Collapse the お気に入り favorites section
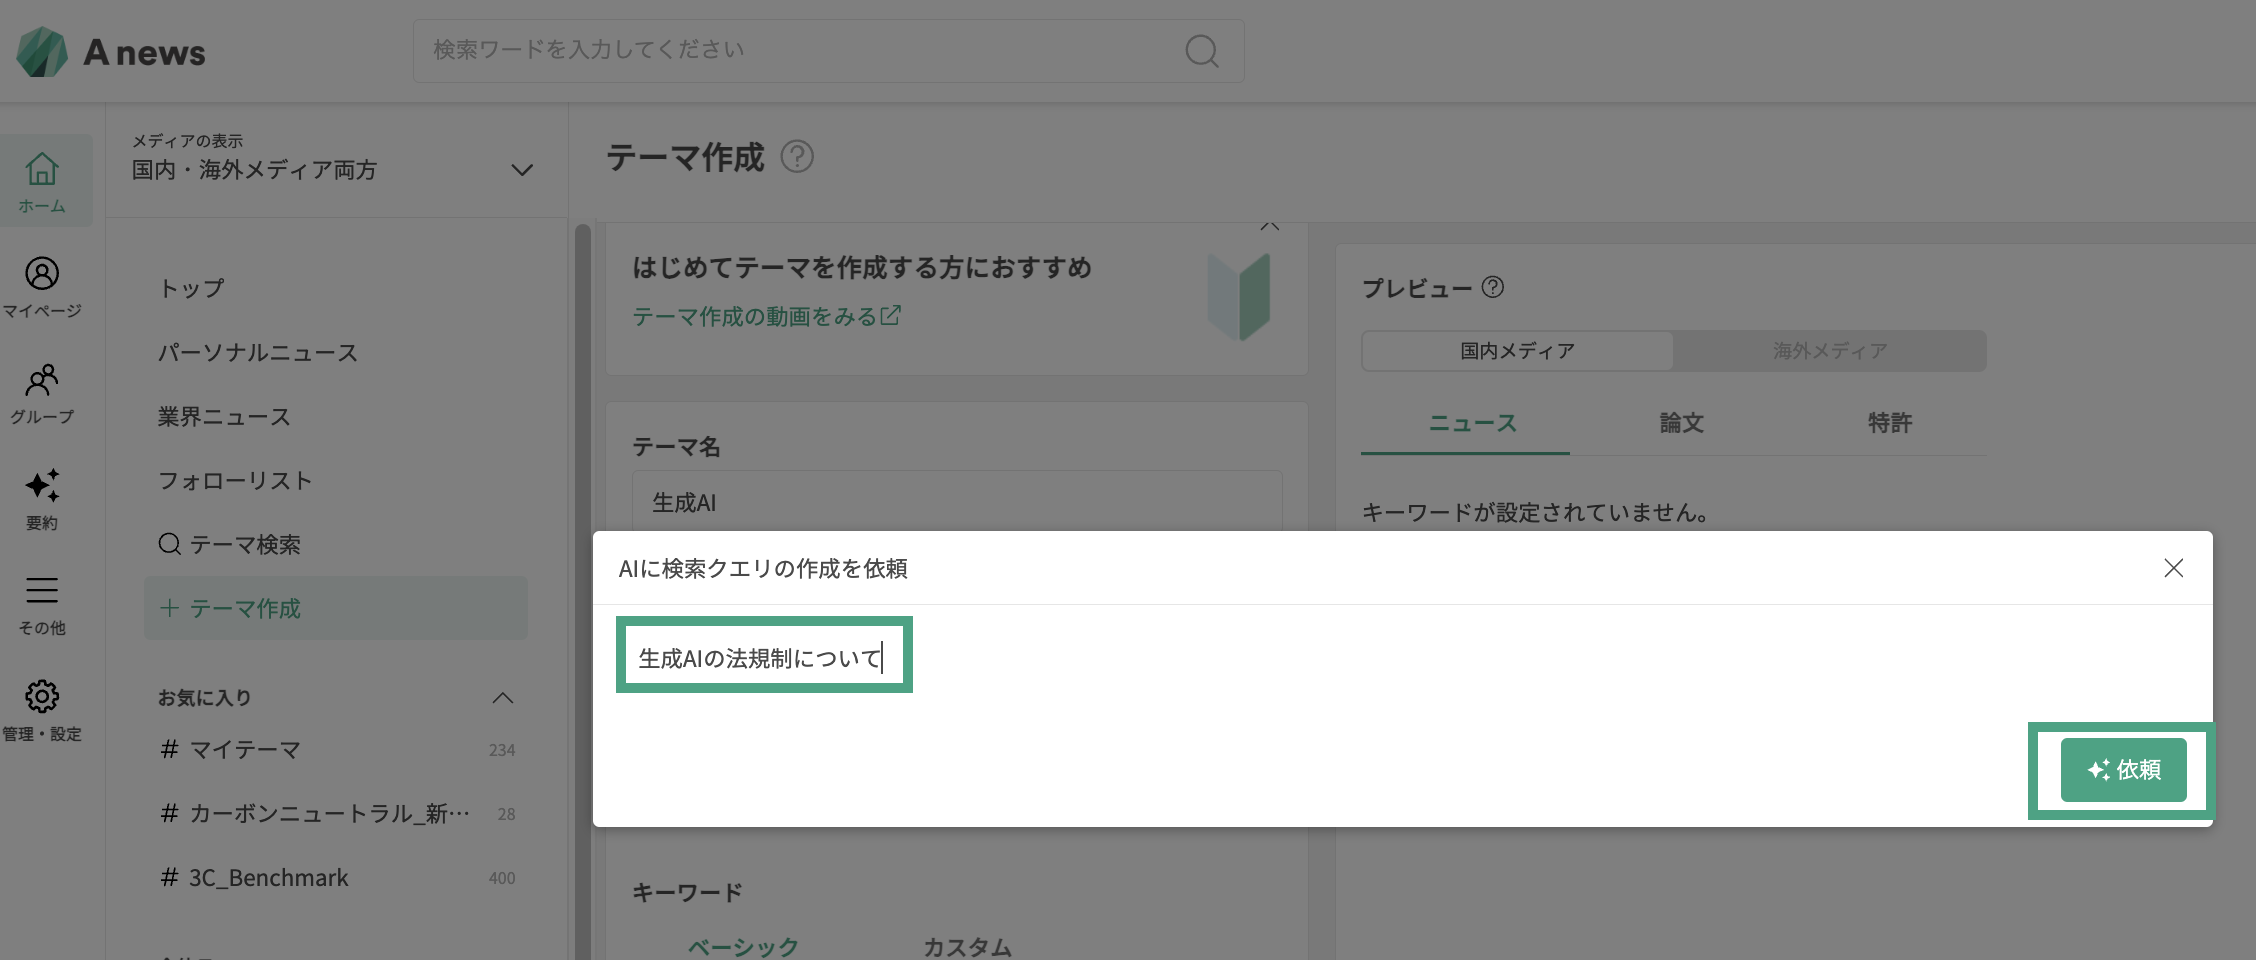This screenshot has width=2256, height=960. (x=503, y=698)
